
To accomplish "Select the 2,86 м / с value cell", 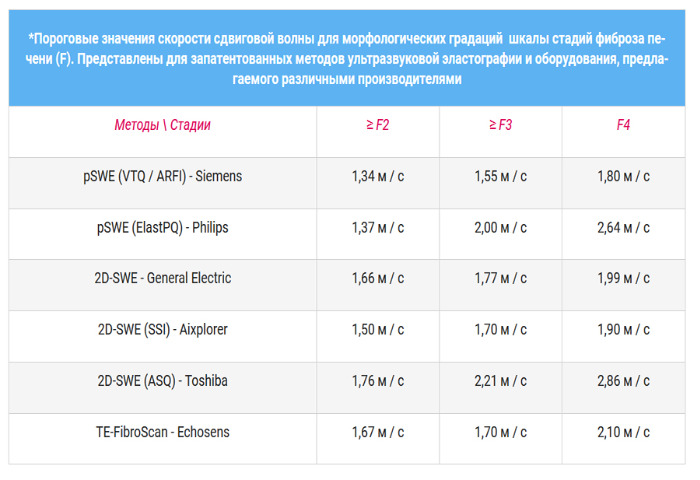I will (623, 380).
